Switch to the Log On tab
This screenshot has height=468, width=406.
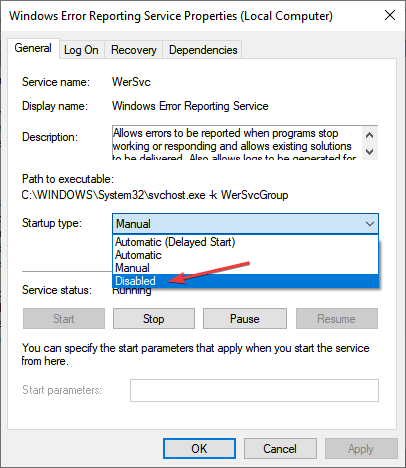pos(82,50)
